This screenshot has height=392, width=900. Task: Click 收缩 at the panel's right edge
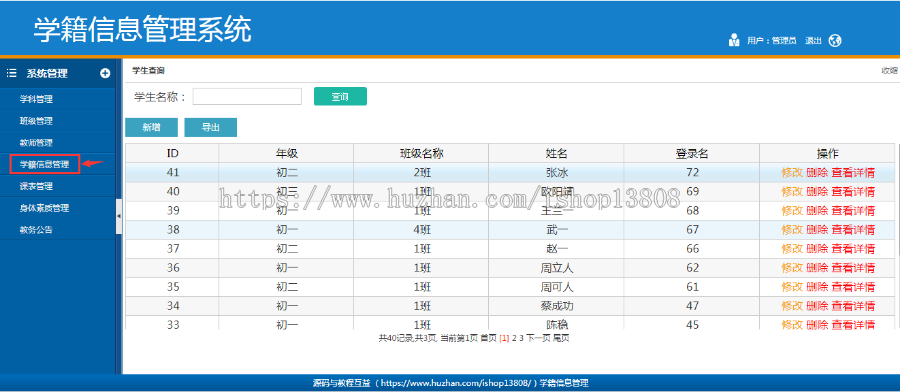(x=890, y=71)
